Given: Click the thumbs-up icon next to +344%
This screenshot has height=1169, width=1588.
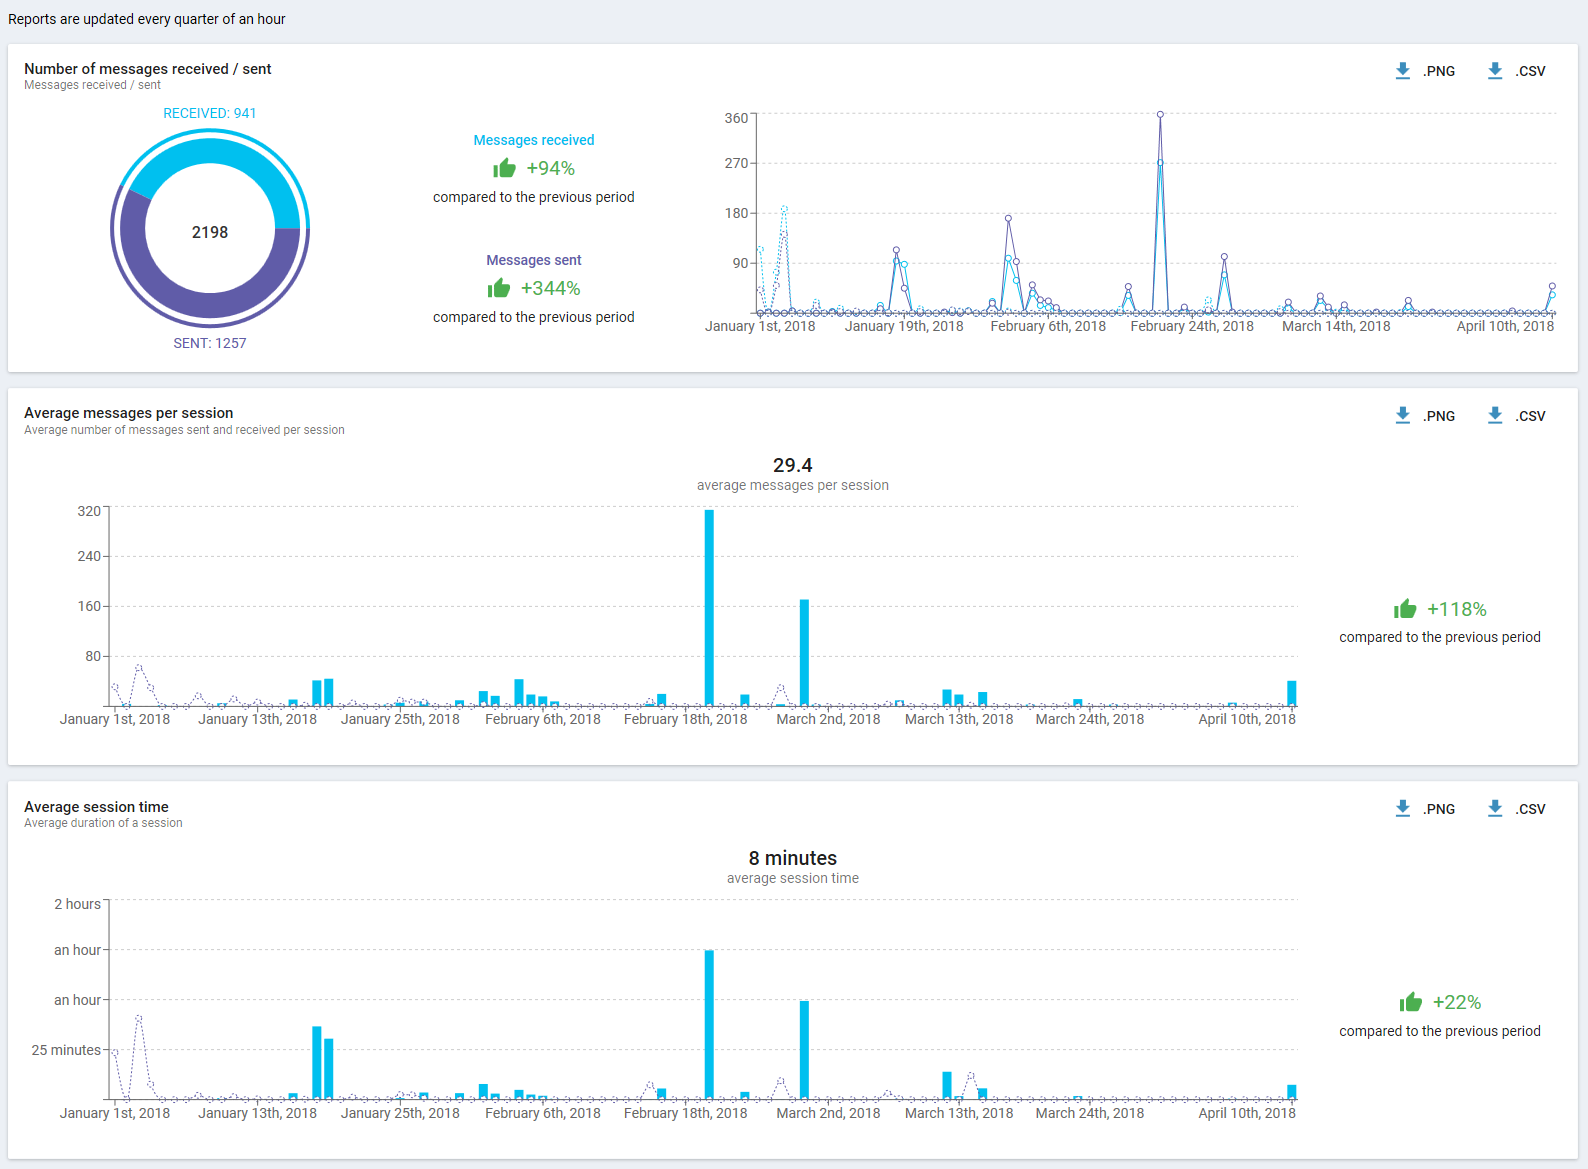Looking at the screenshot, I should pyautogui.click(x=499, y=288).
